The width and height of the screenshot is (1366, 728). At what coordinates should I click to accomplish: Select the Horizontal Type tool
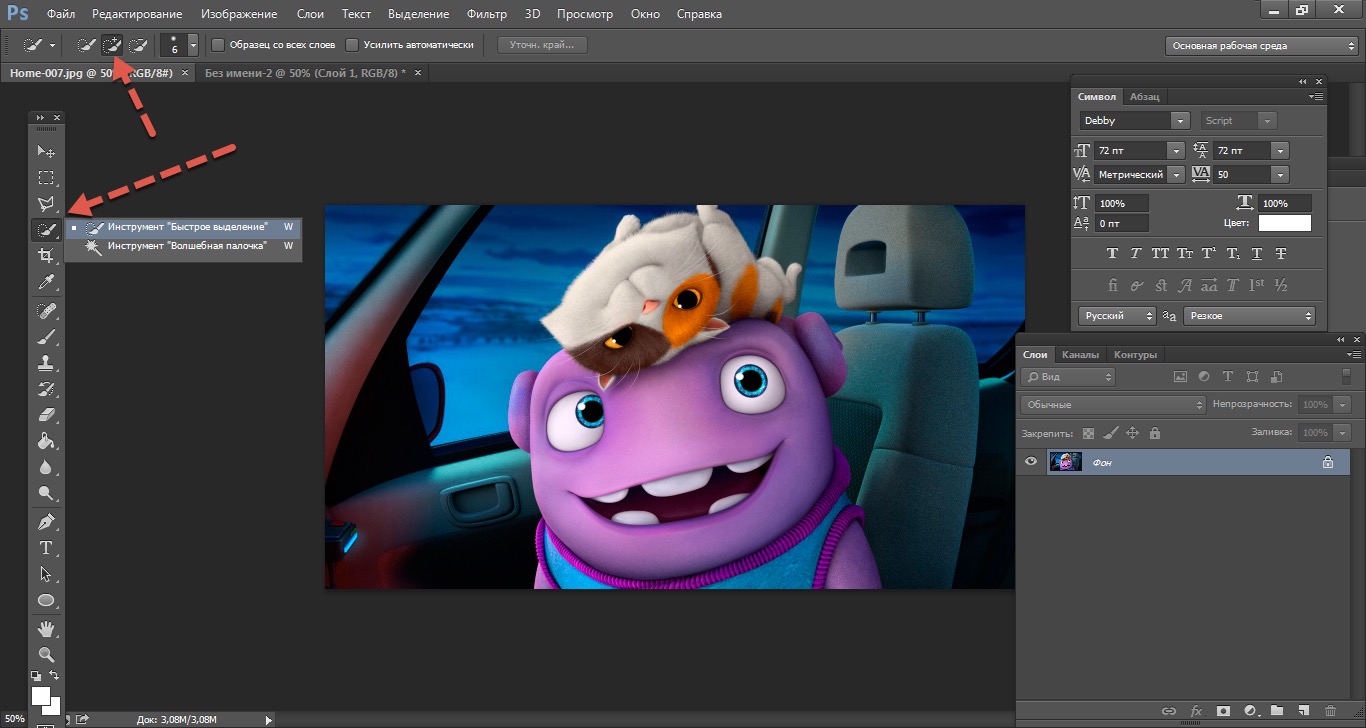tap(46, 548)
